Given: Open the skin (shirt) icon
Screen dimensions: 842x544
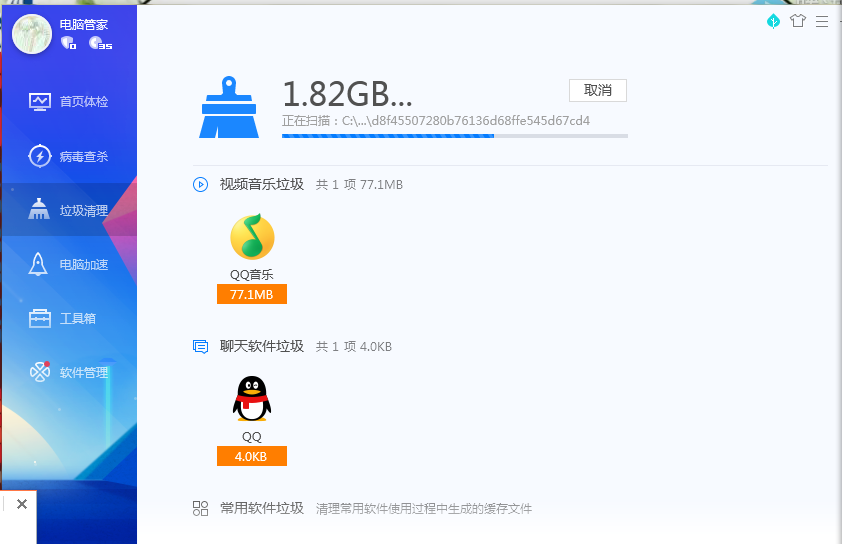Looking at the screenshot, I should [798, 21].
